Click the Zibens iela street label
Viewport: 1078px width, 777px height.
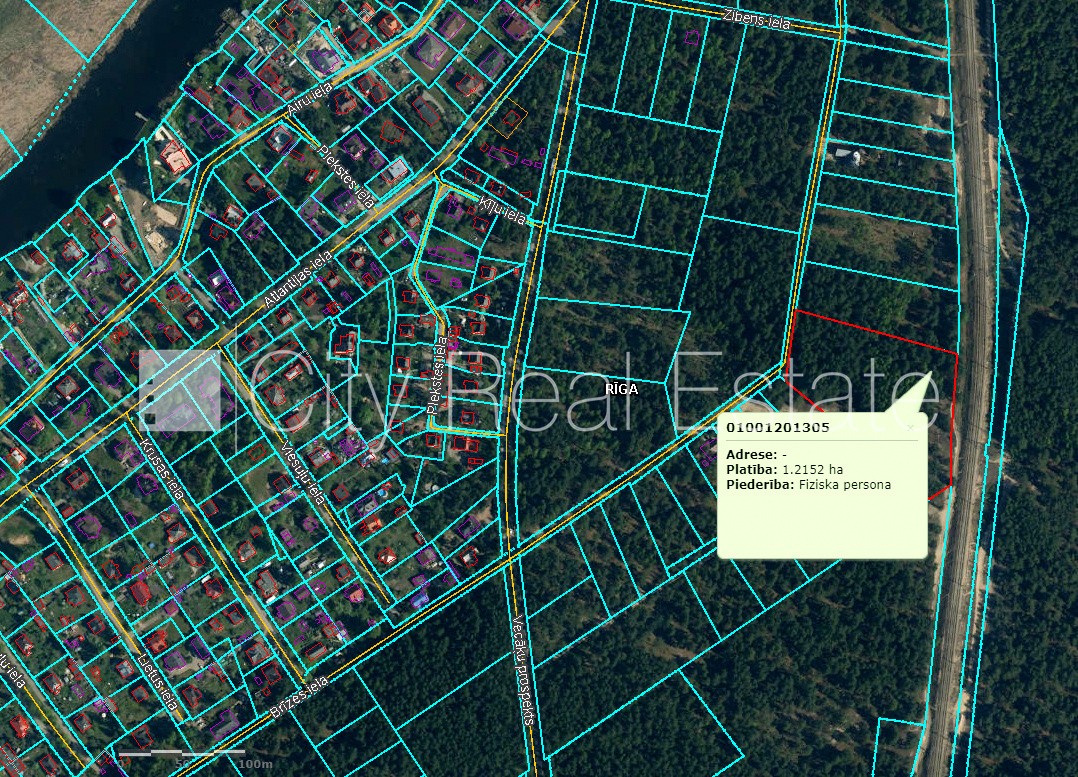[x=756, y=18]
